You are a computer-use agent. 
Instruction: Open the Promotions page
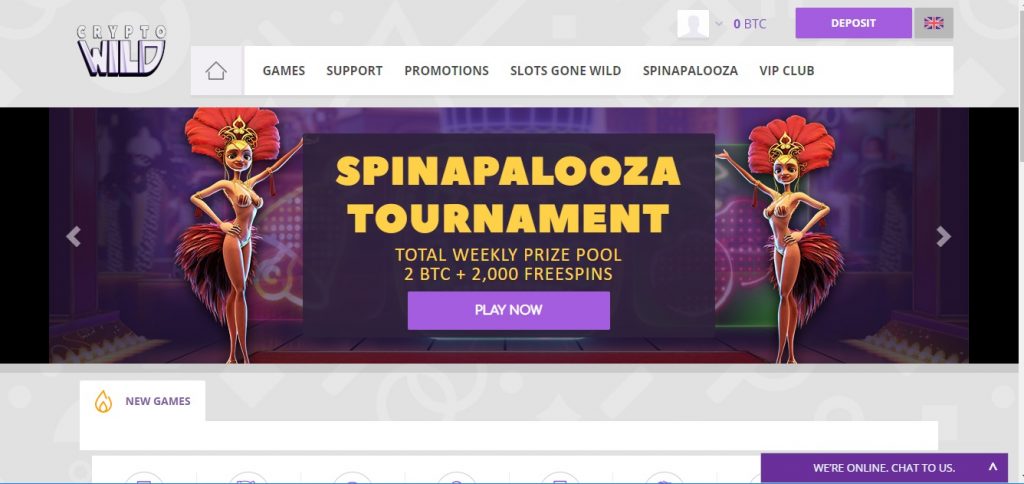446,71
